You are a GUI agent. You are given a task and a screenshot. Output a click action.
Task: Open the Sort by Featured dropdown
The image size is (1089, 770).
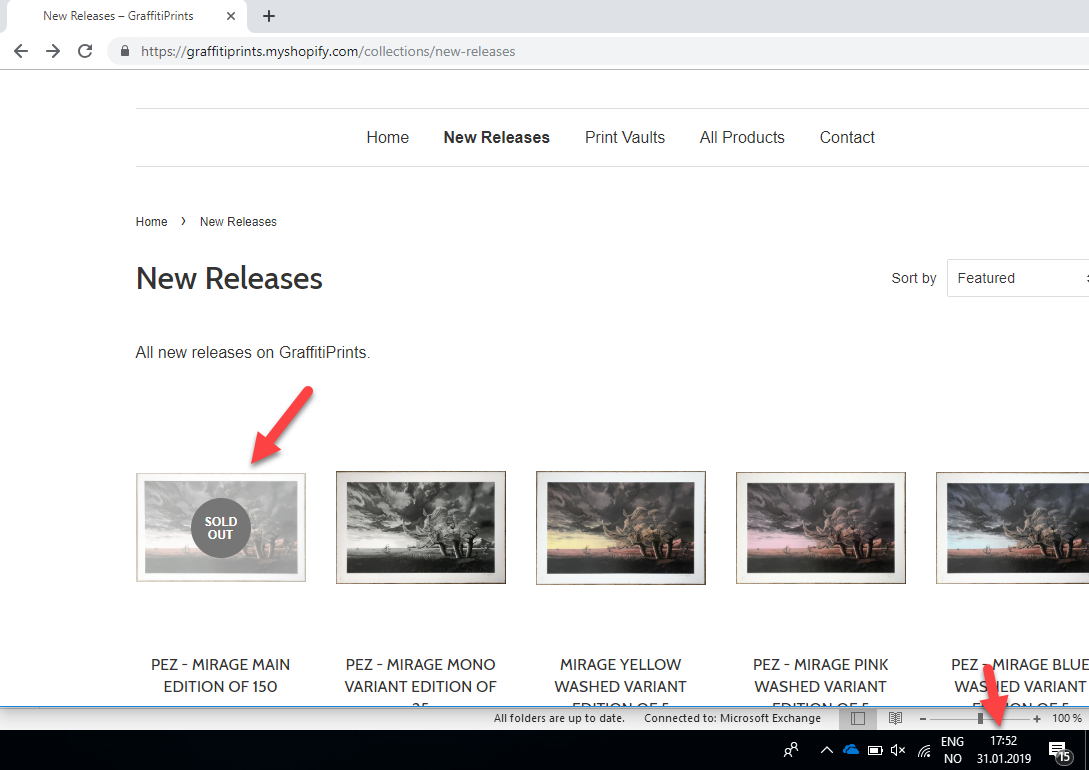pyautogui.click(x=1017, y=278)
